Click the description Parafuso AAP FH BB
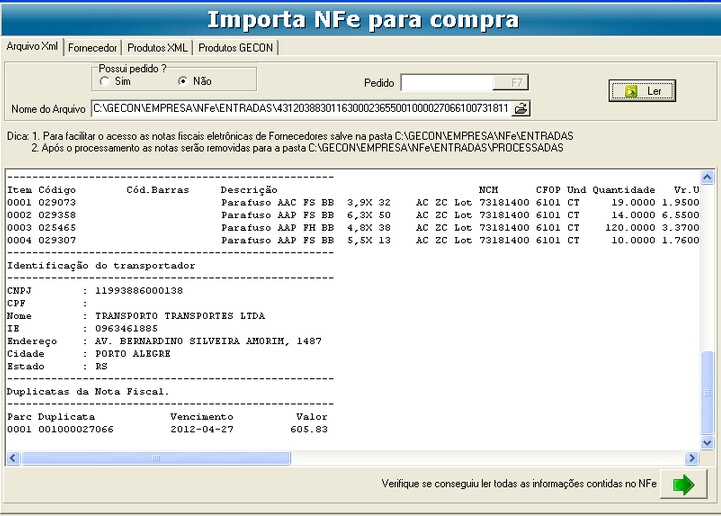This screenshot has width=721, height=516. pos(277,228)
